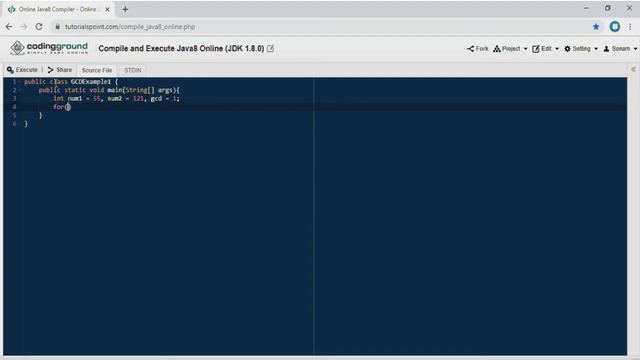This screenshot has width=640, height=360.
Task: Select the Online Java8 Compiler browser tab
Action: pos(57,9)
